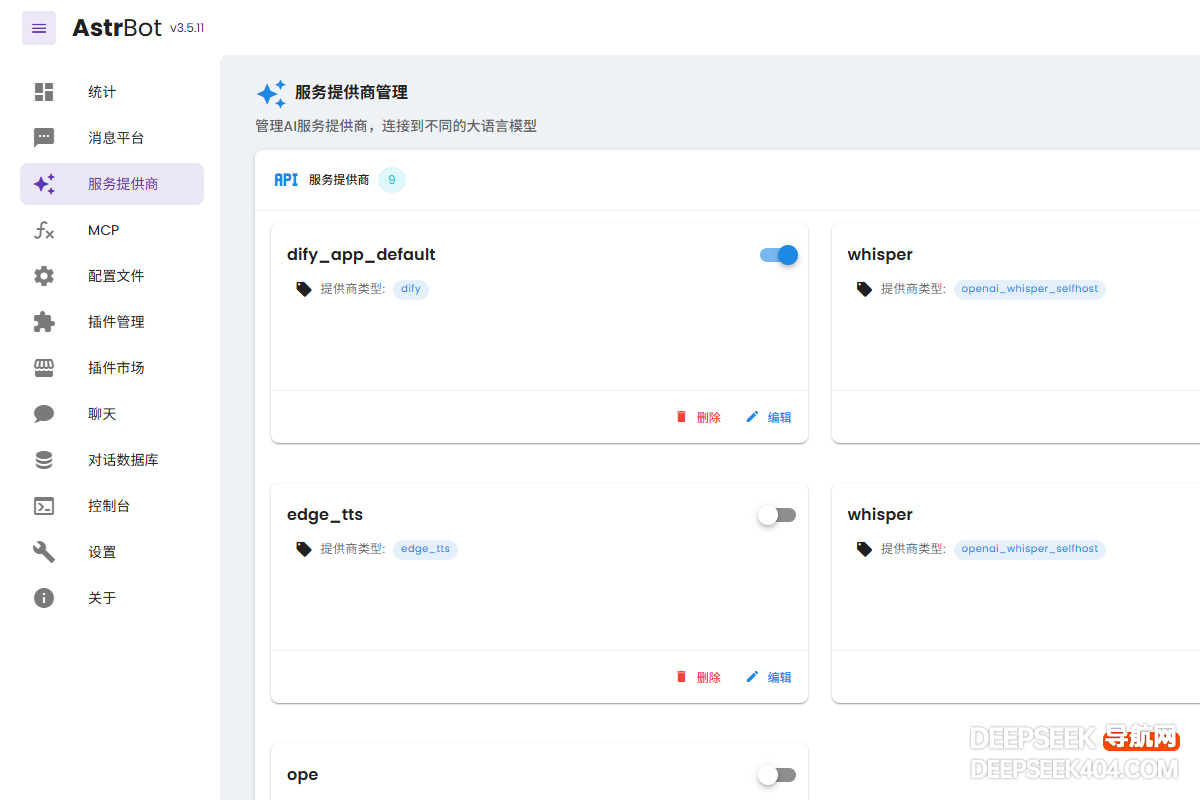Select 聊天 in the sidebar menu

tap(102, 414)
